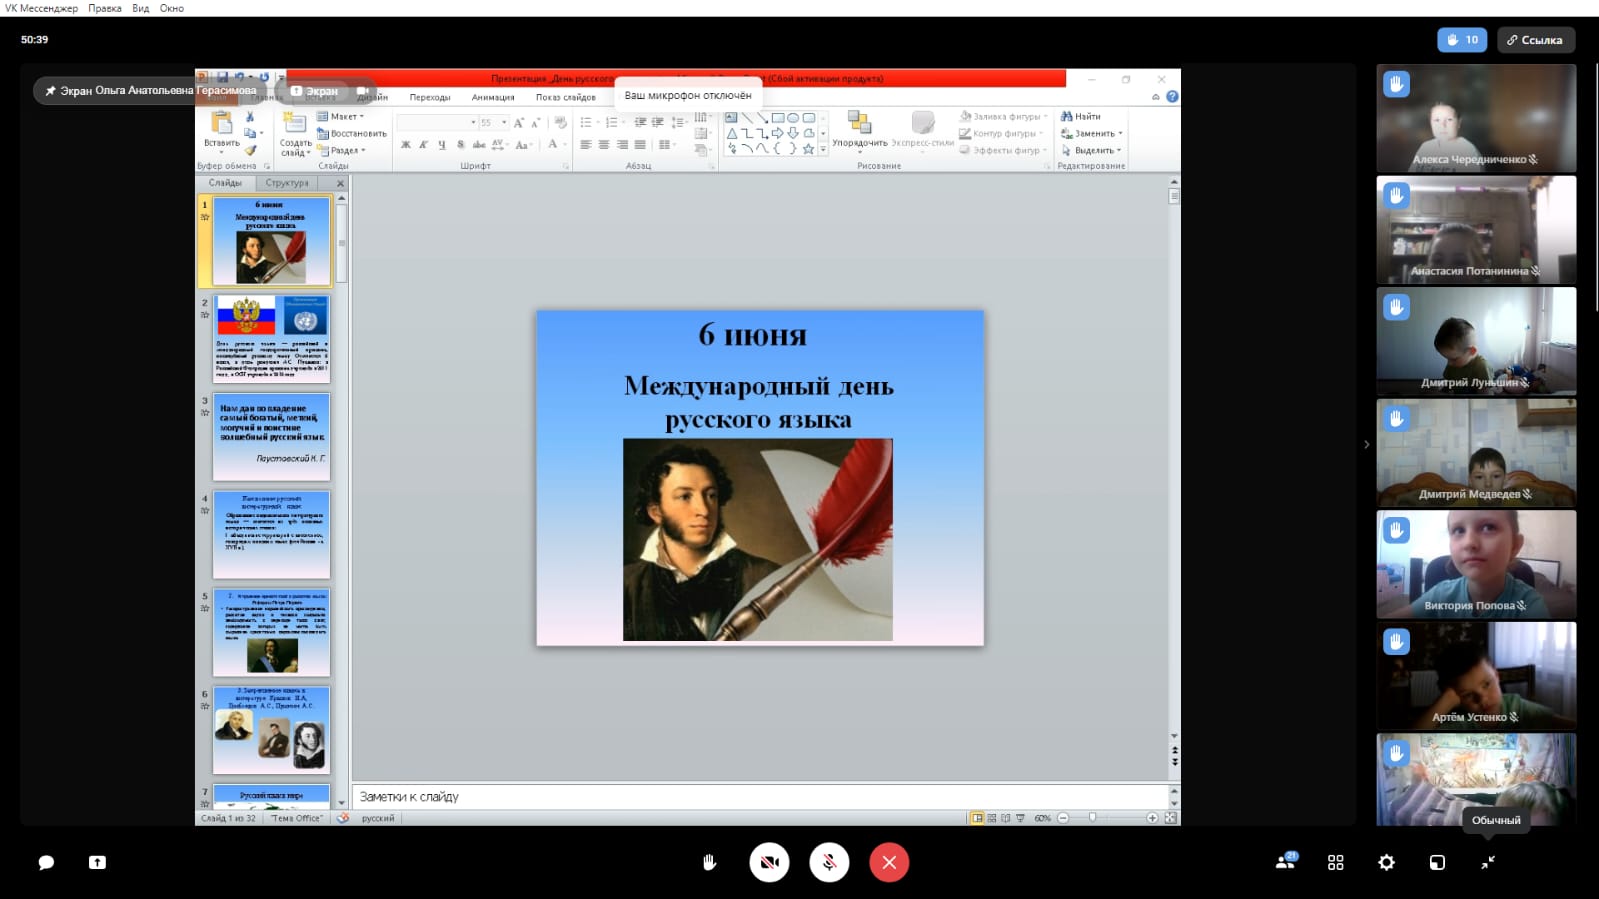Open the Переходы ribbon tab
This screenshot has height=899, width=1599.
coord(430,97)
